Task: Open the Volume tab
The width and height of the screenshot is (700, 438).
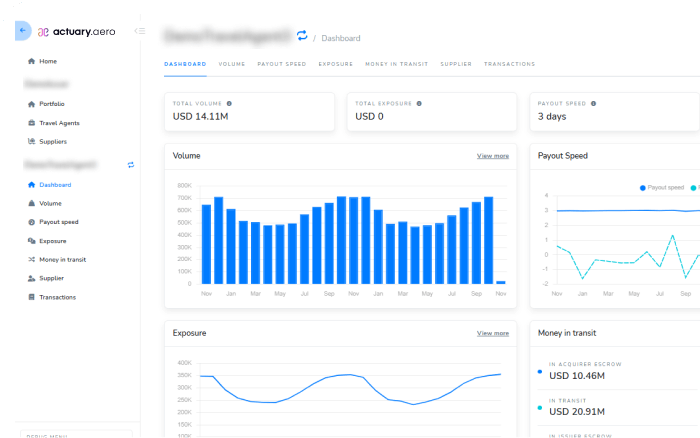Action: pos(232,64)
